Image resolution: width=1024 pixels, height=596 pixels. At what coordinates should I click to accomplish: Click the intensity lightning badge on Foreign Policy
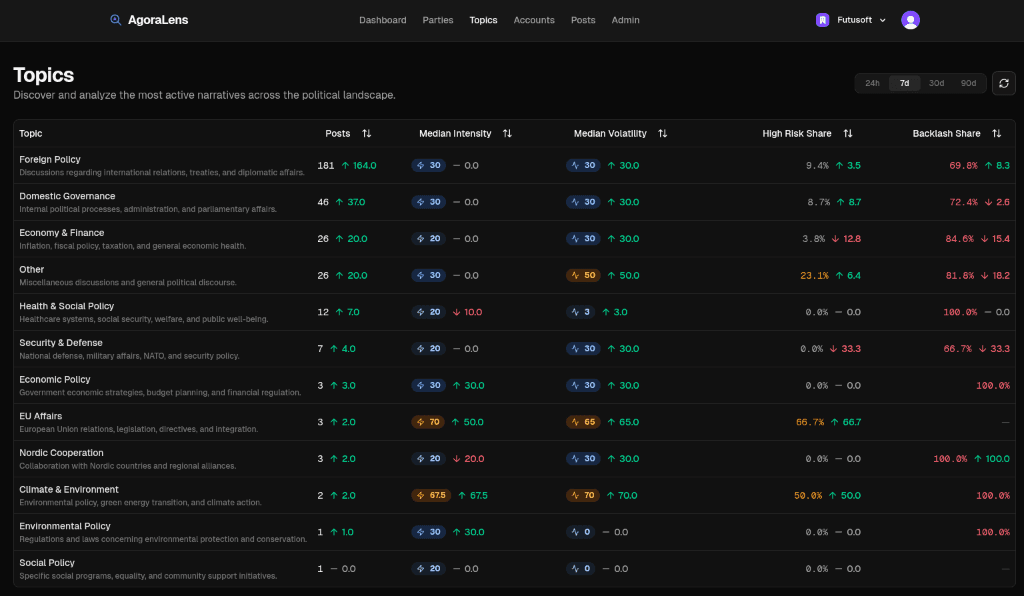tap(428, 165)
